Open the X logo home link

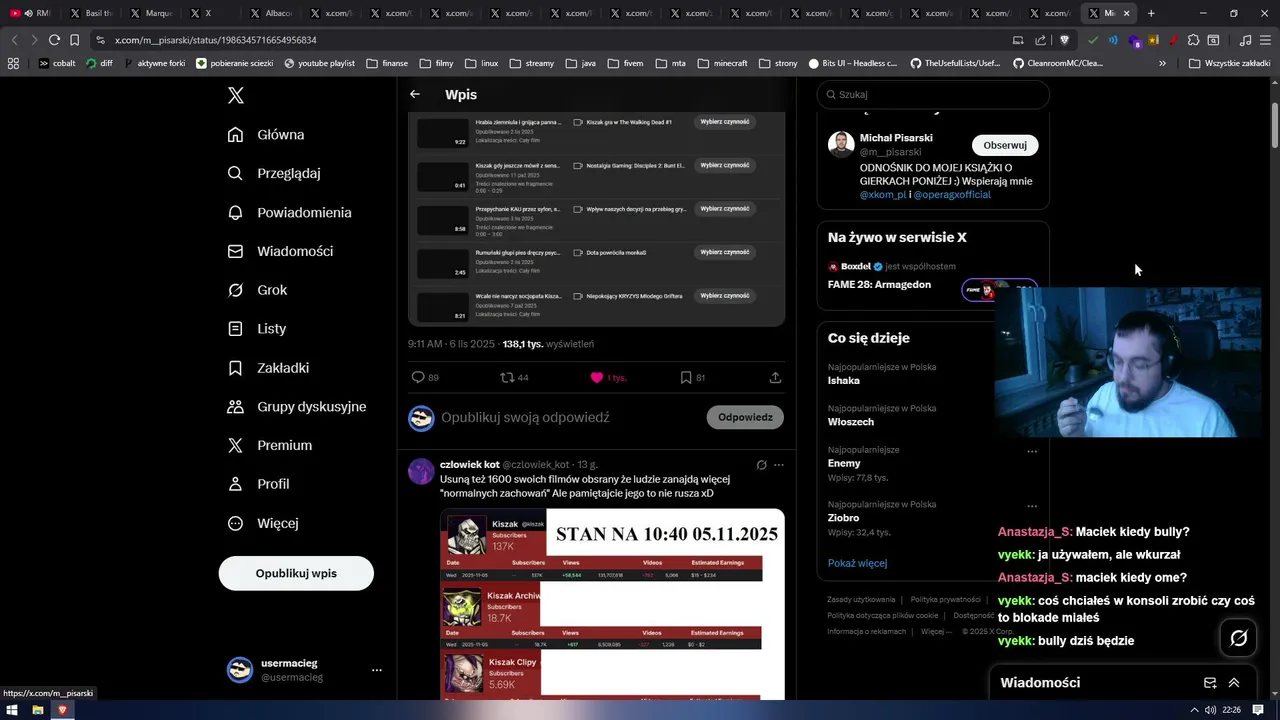236,96
